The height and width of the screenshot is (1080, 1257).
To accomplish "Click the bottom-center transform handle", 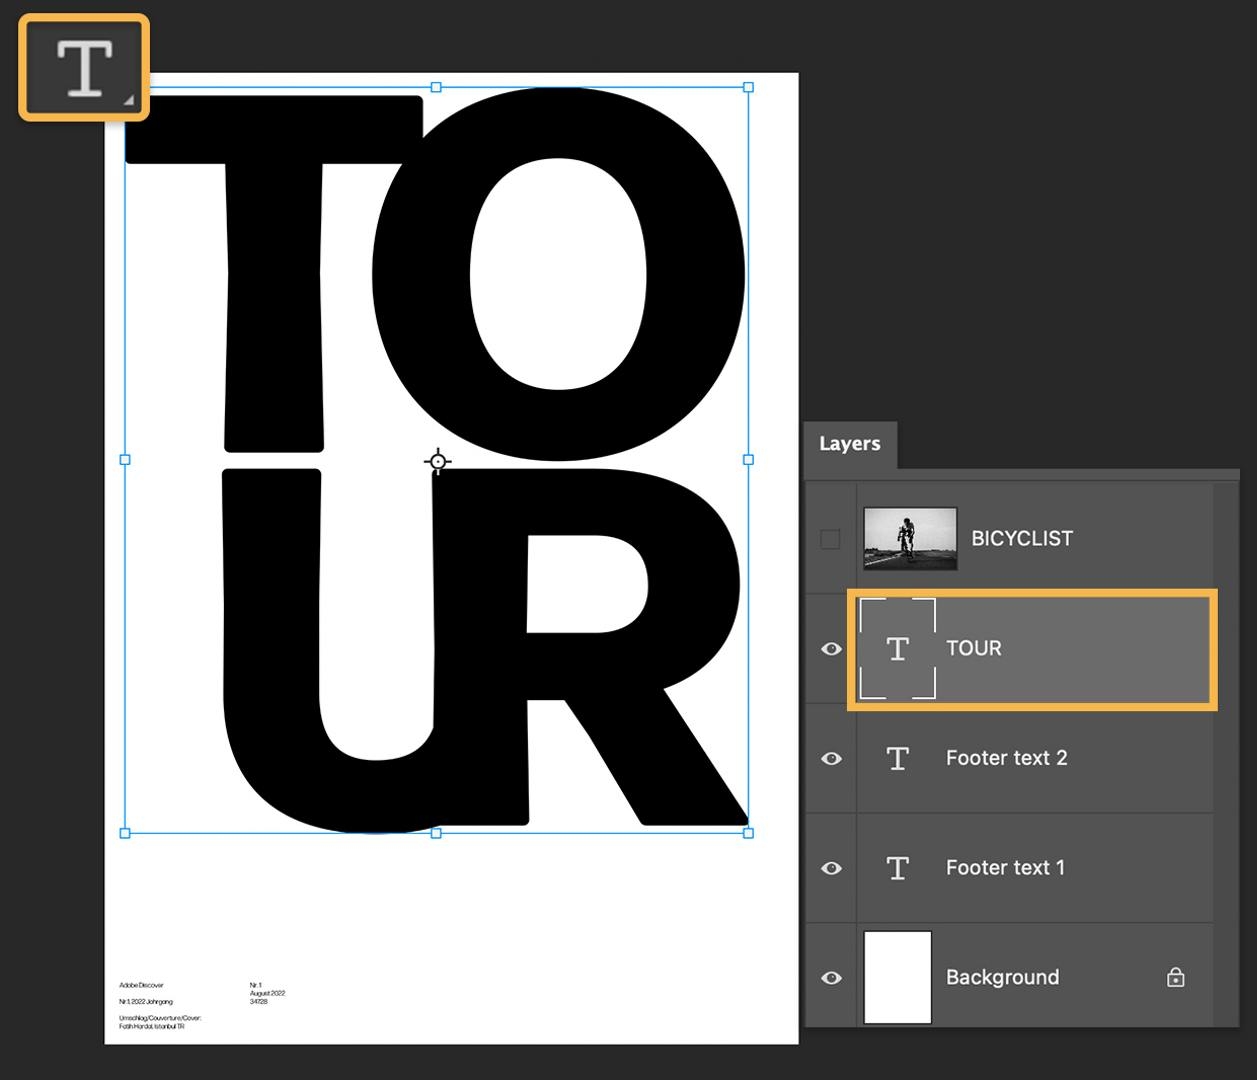I will coord(436,833).
